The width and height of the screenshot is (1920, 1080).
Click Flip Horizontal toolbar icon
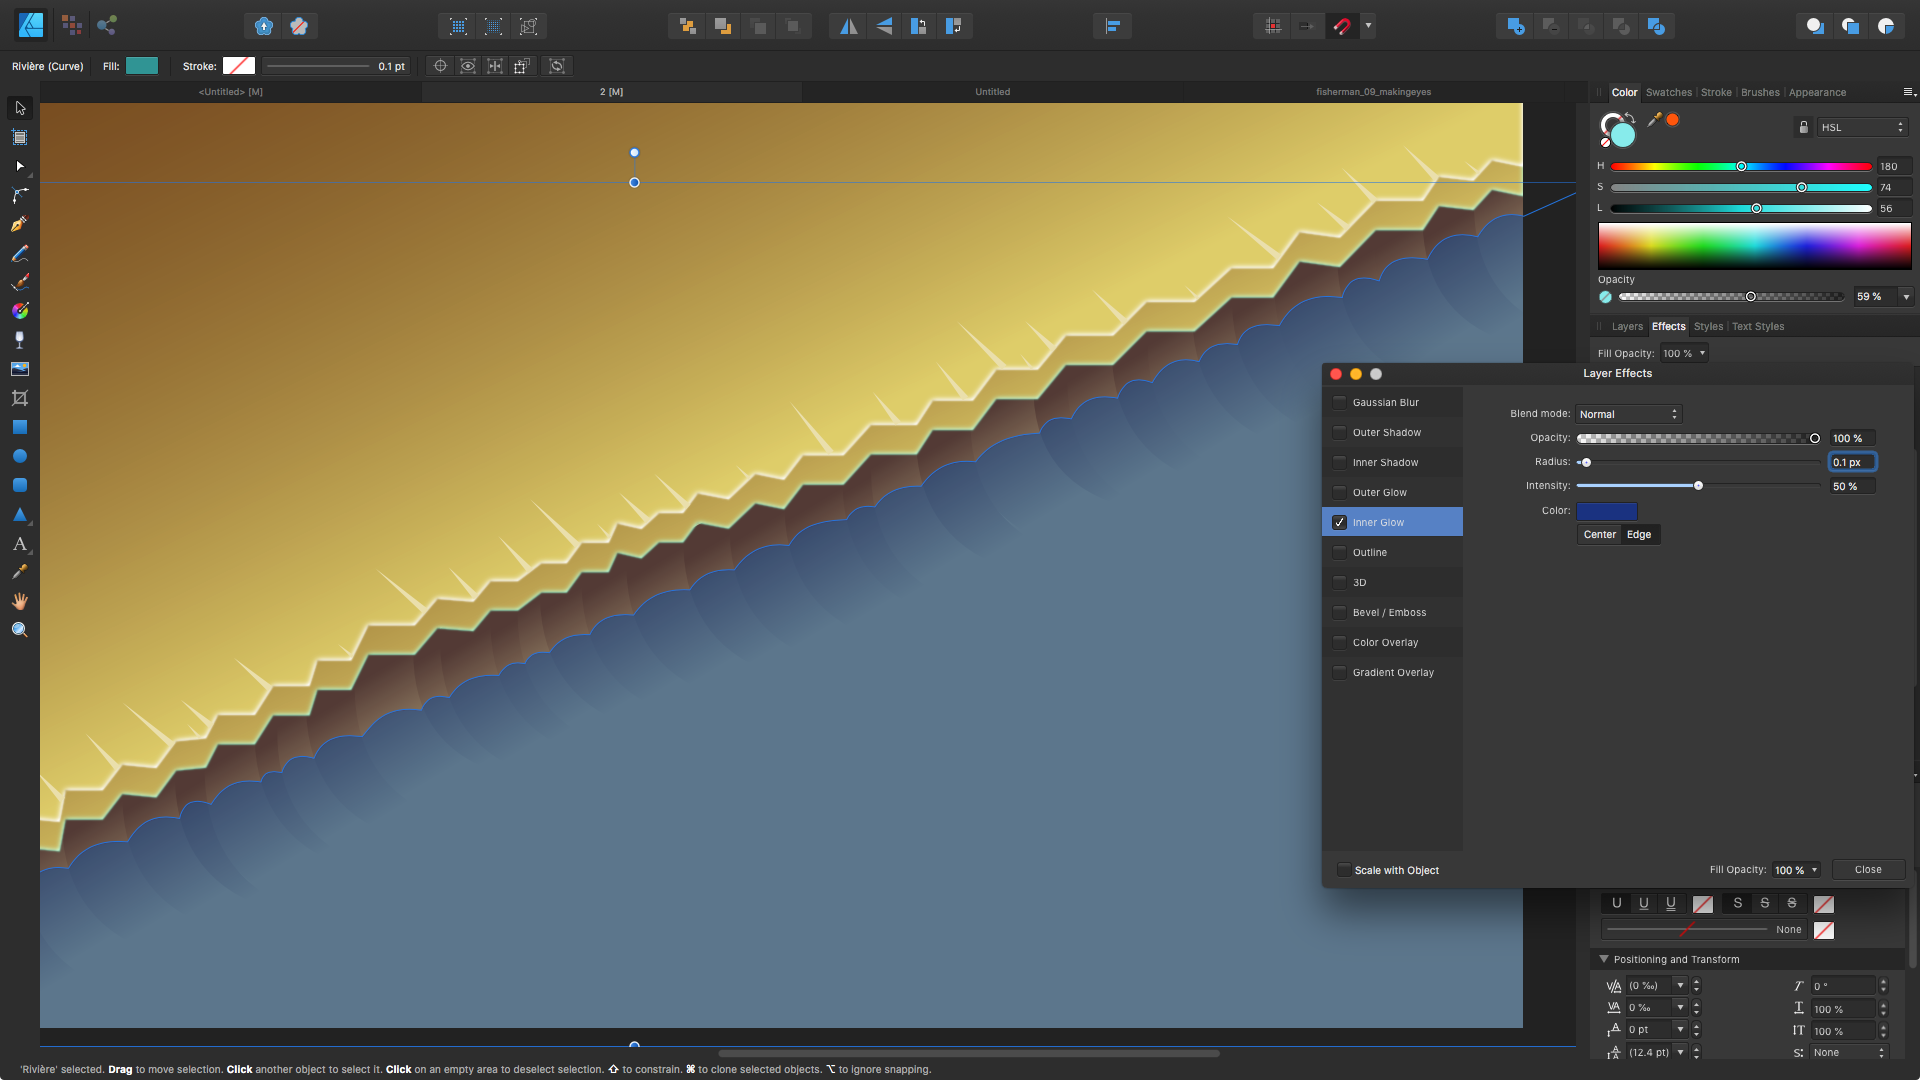coord(848,26)
